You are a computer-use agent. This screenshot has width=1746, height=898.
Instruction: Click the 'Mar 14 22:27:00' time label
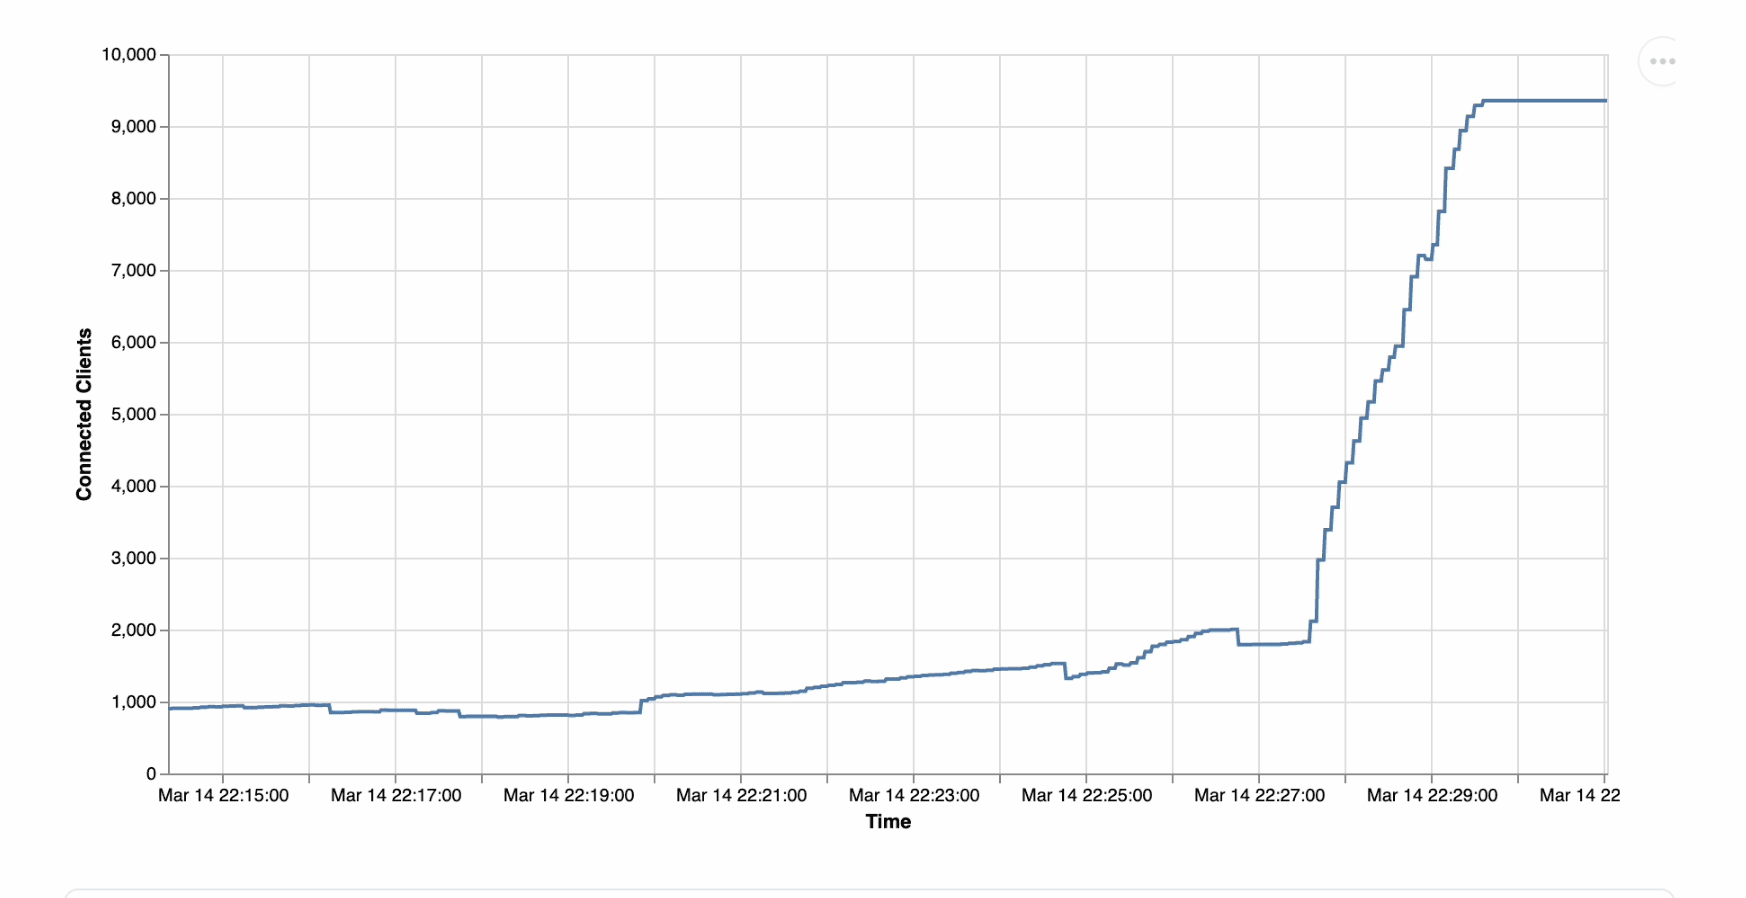pos(1259,795)
